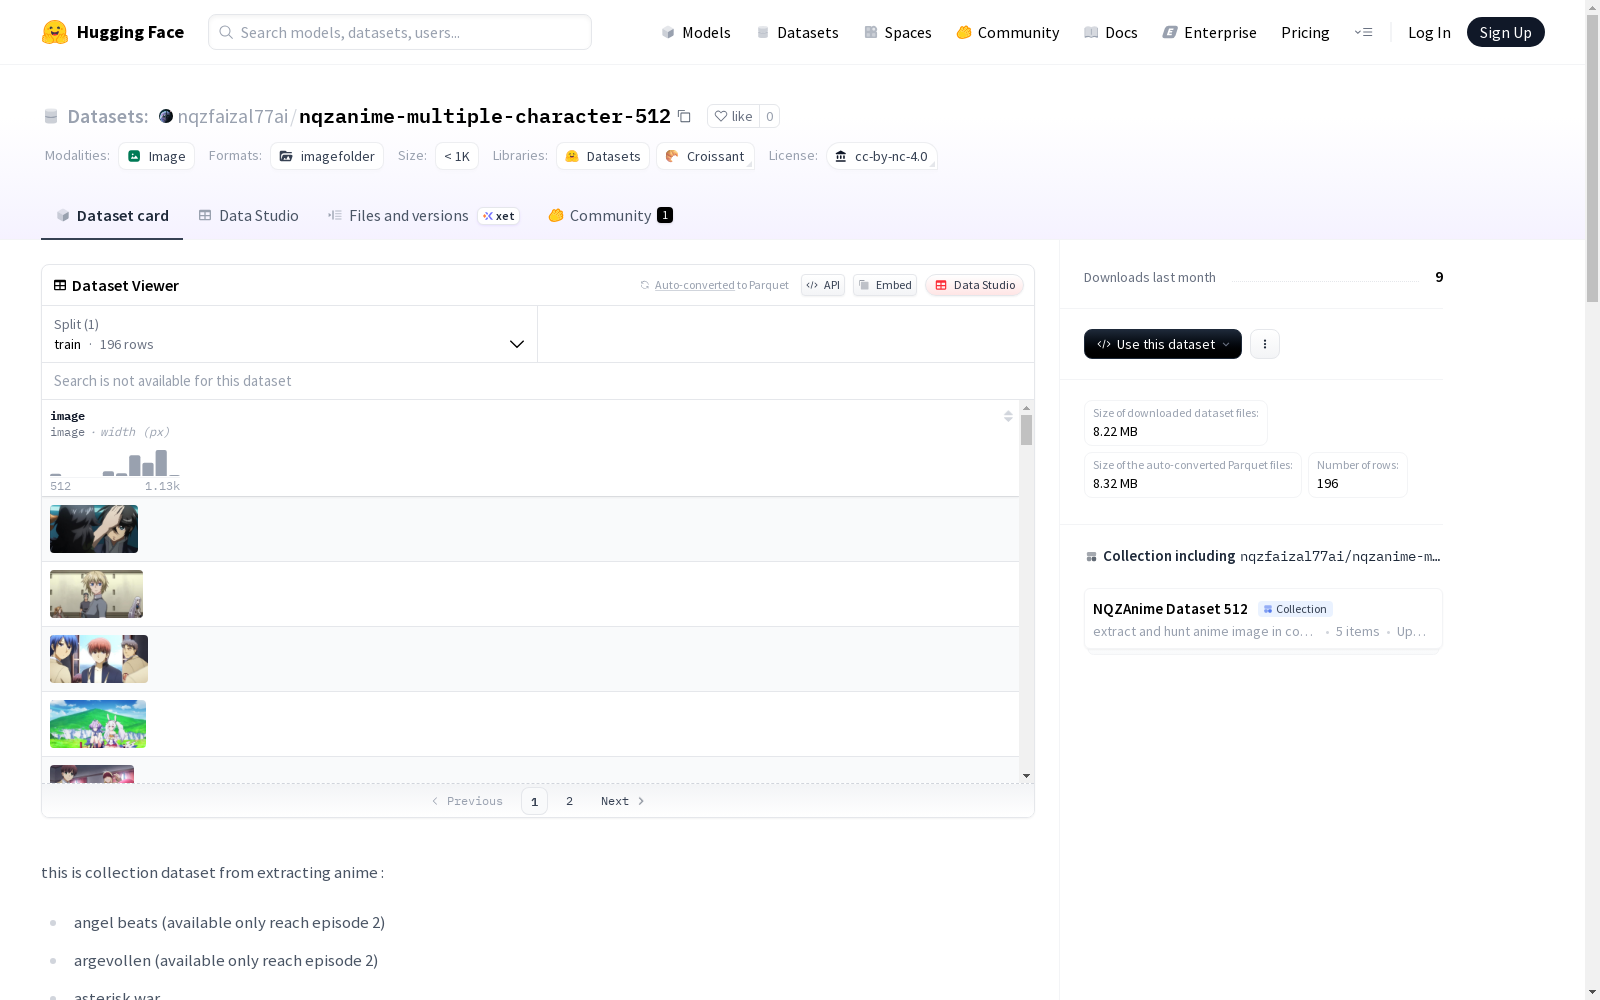Open the green landscape image thumbnail
The width and height of the screenshot is (1600, 1000).
(x=98, y=724)
